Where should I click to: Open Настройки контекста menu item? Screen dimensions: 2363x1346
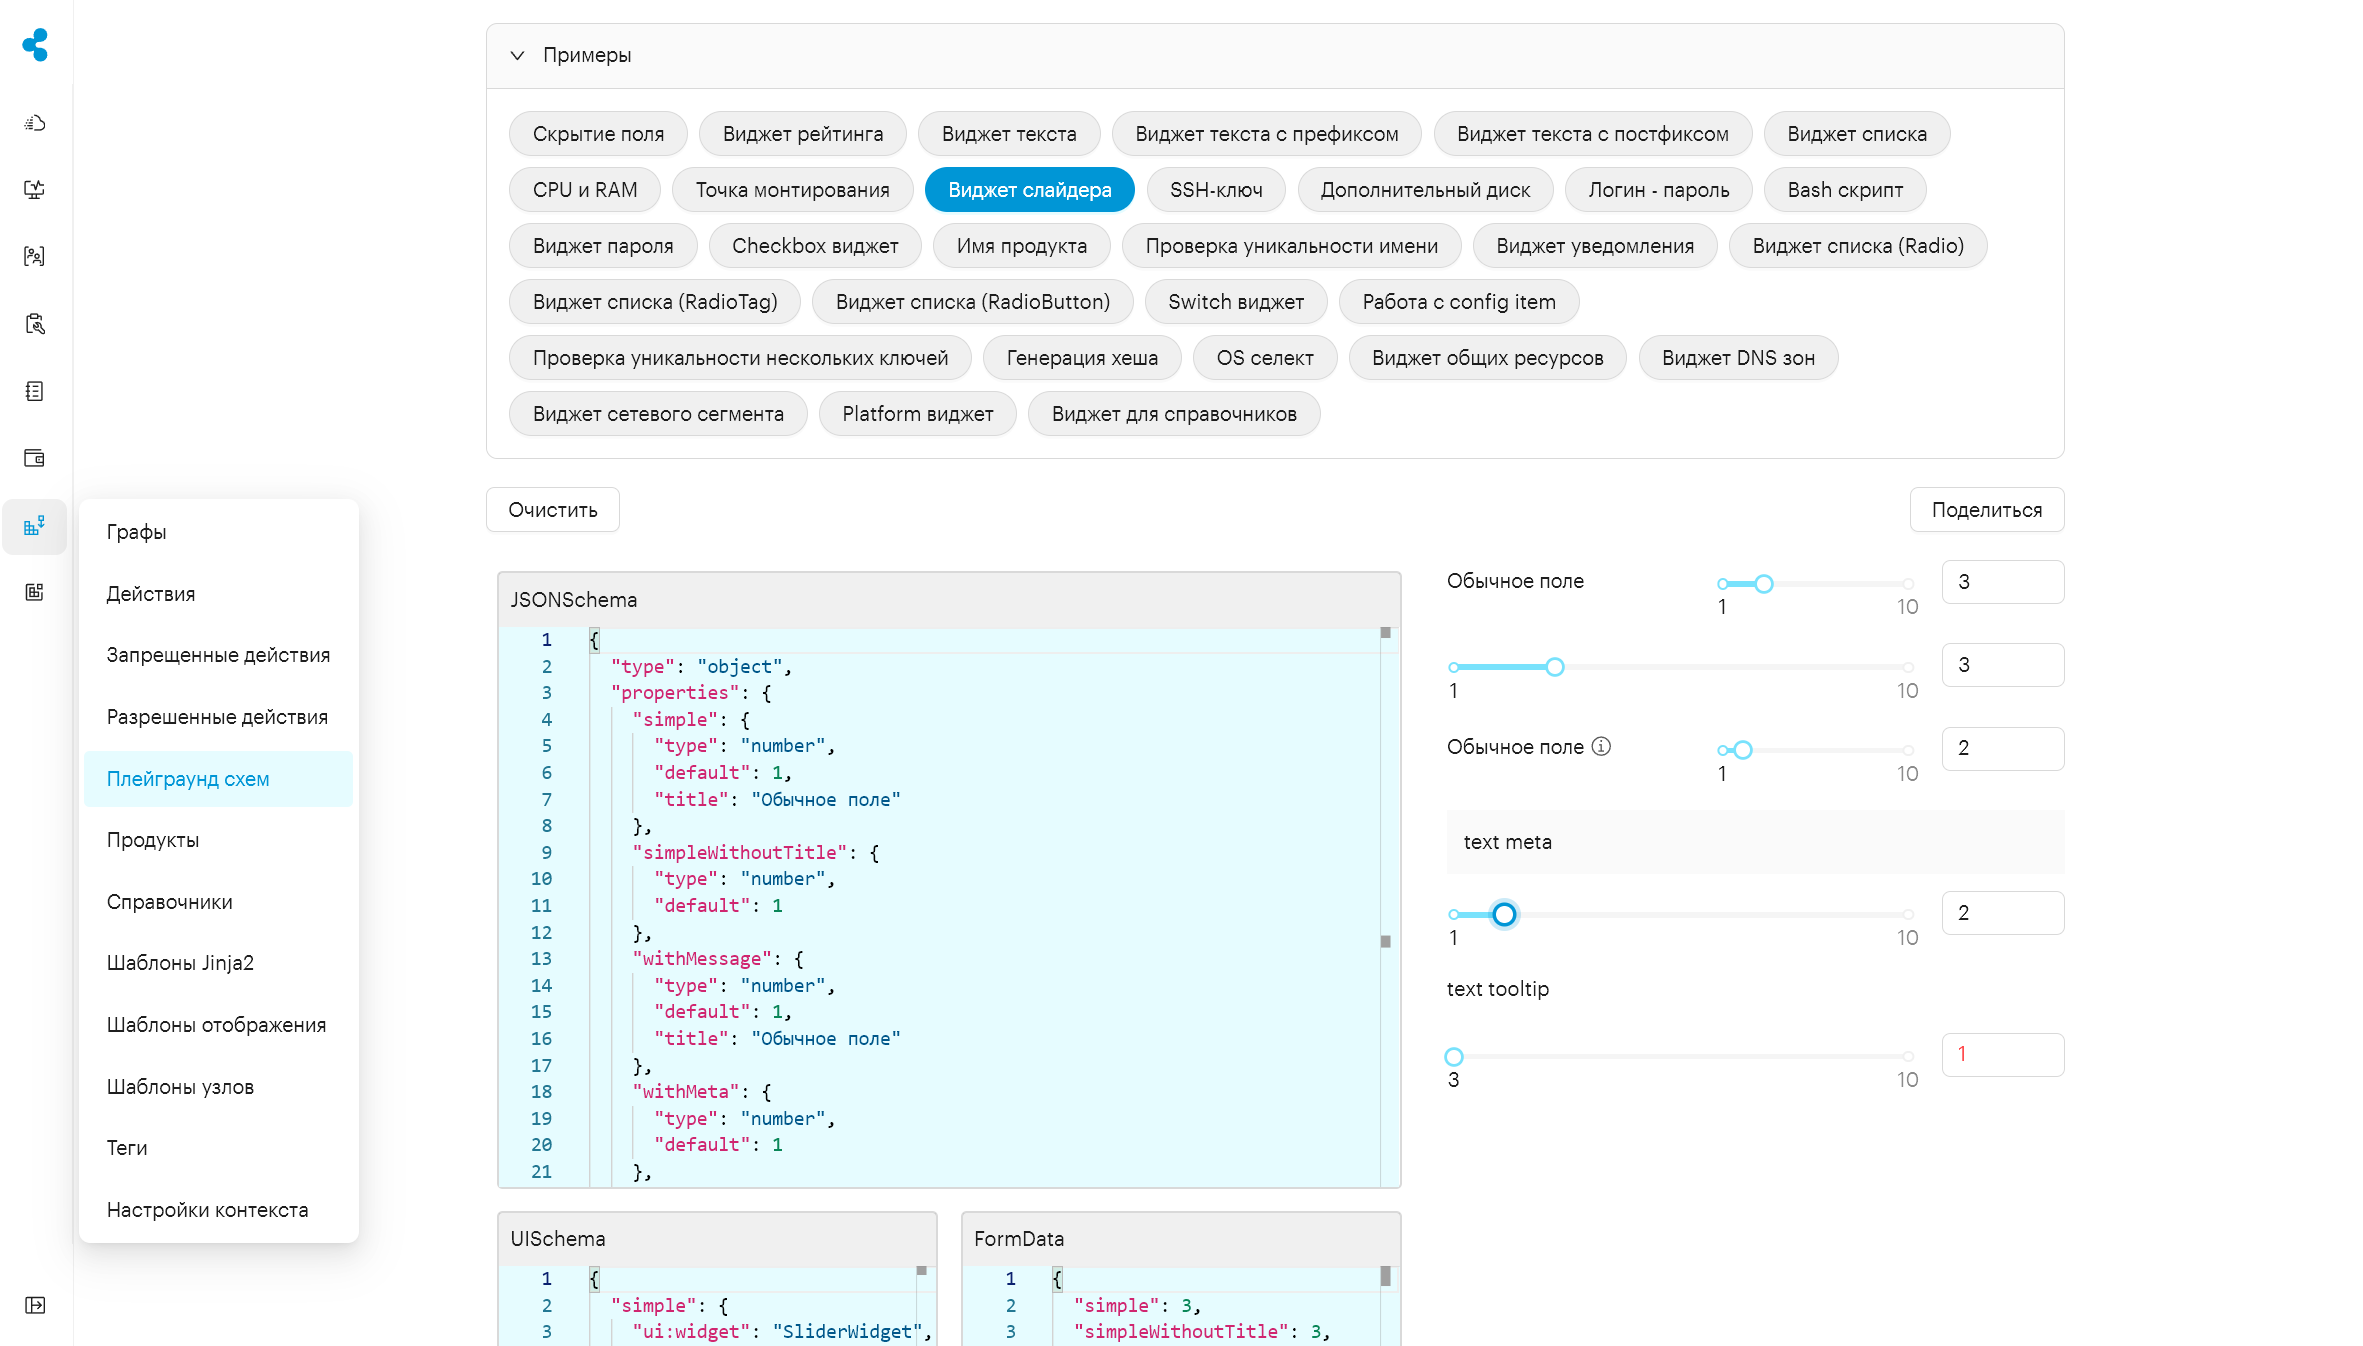tap(219, 1210)
